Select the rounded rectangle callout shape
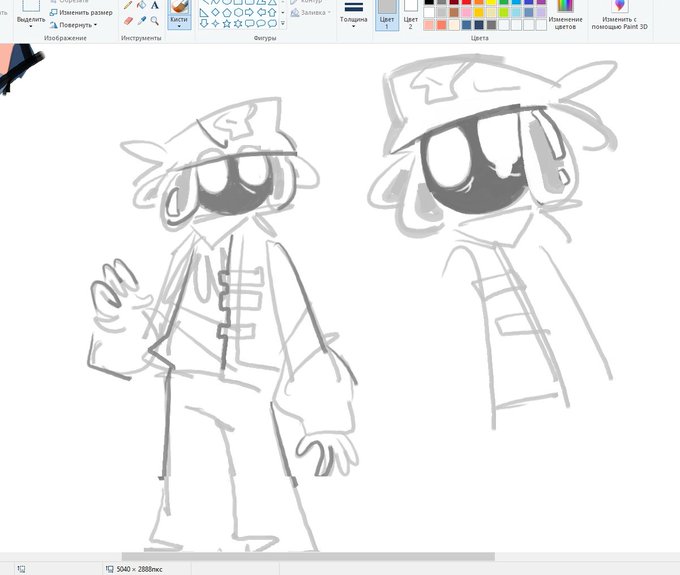 tap(249, 23)
